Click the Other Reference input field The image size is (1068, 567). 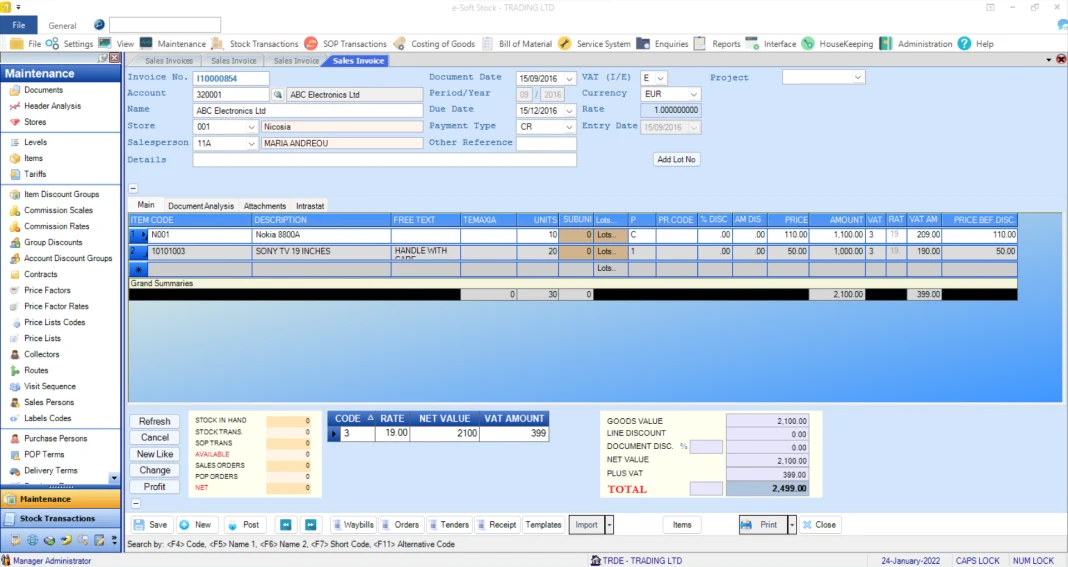(x=546, y=143)
